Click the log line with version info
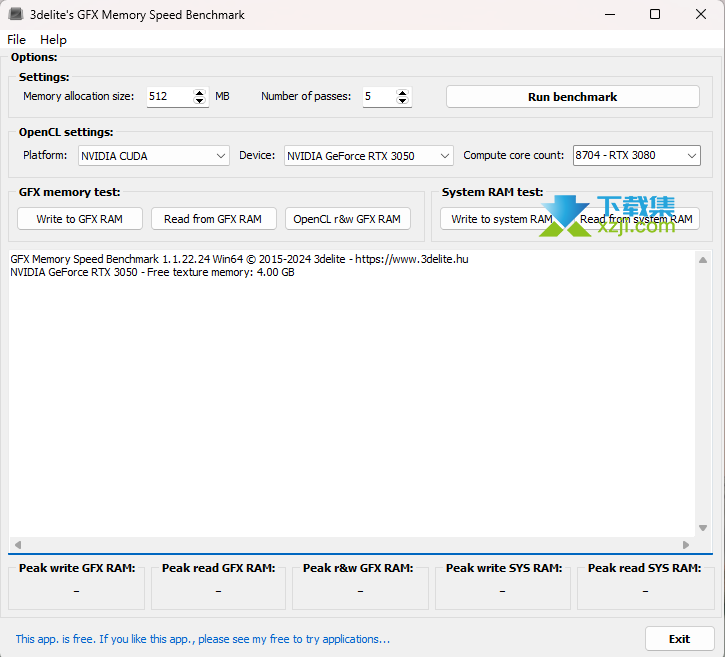725x657 pixels. 239,259
